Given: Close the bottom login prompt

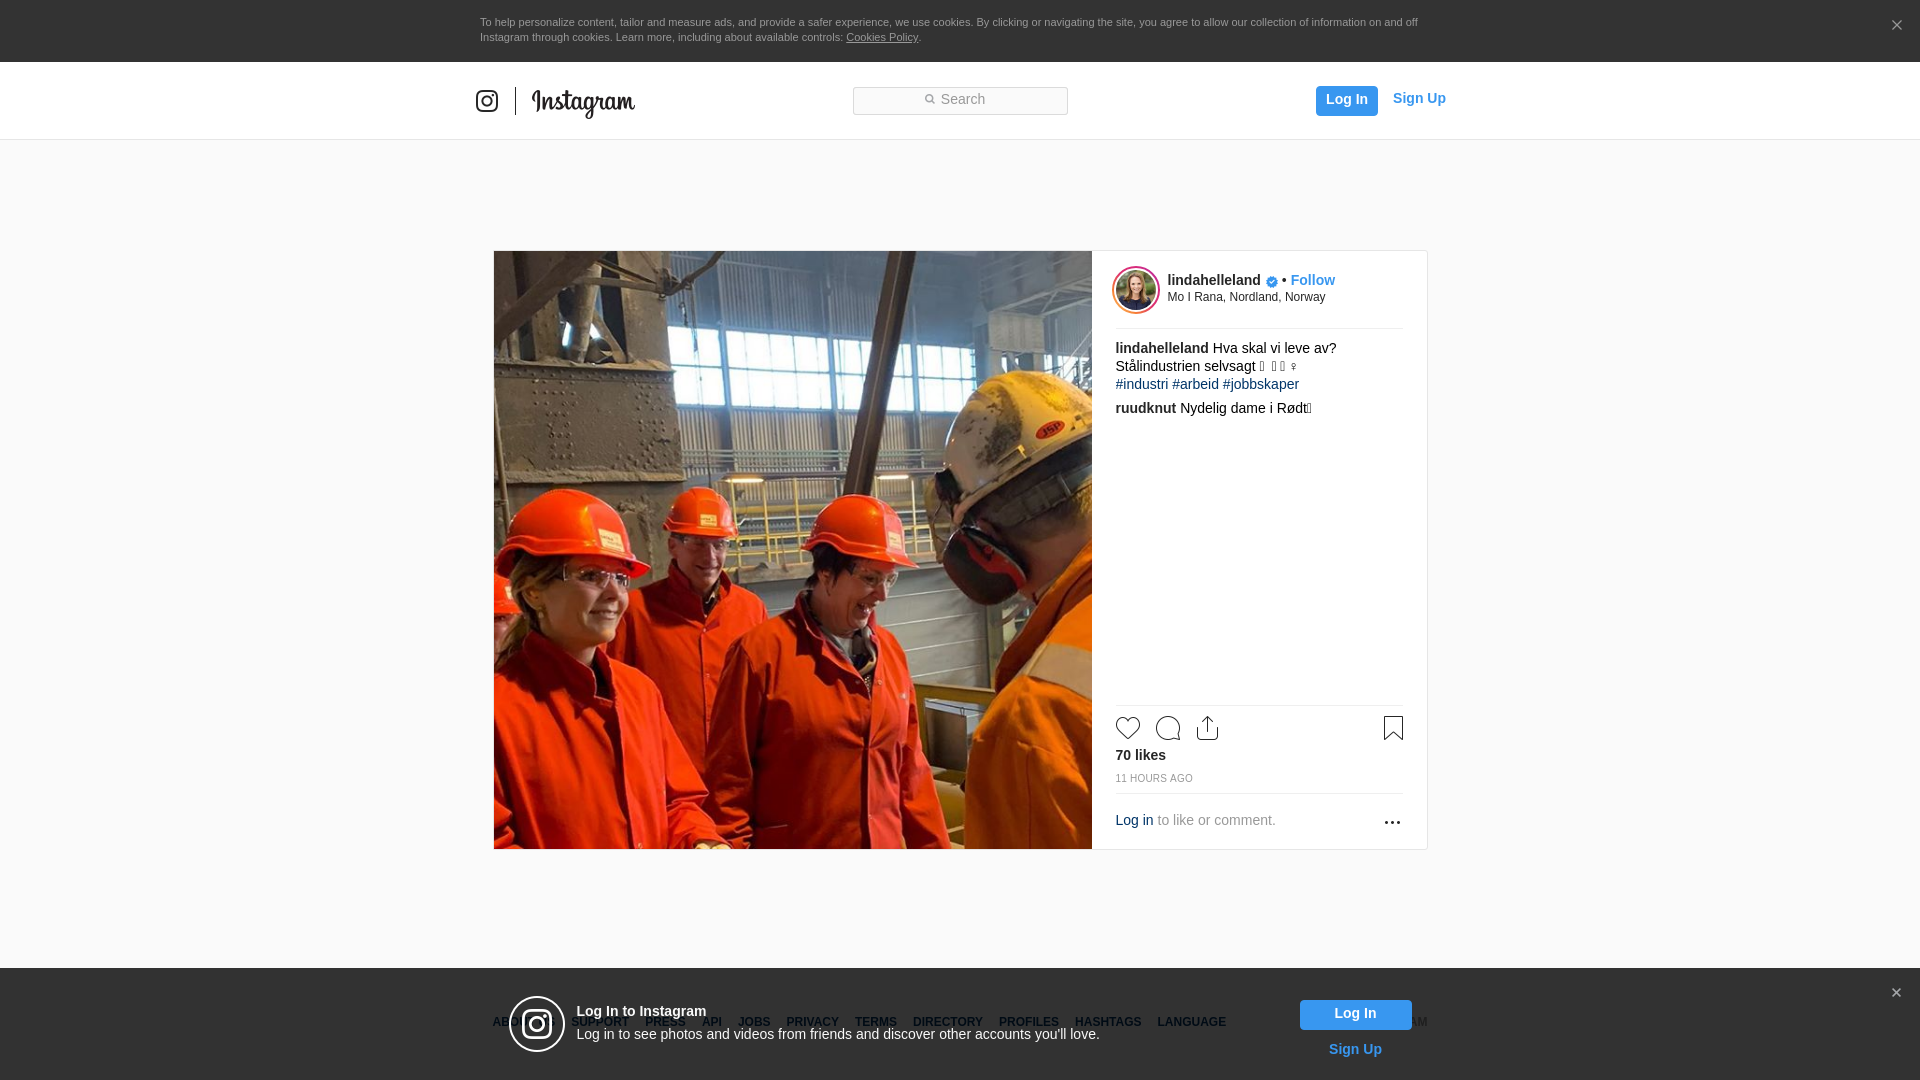Looking at the screenshot, I should click(x=1896, y=993).
